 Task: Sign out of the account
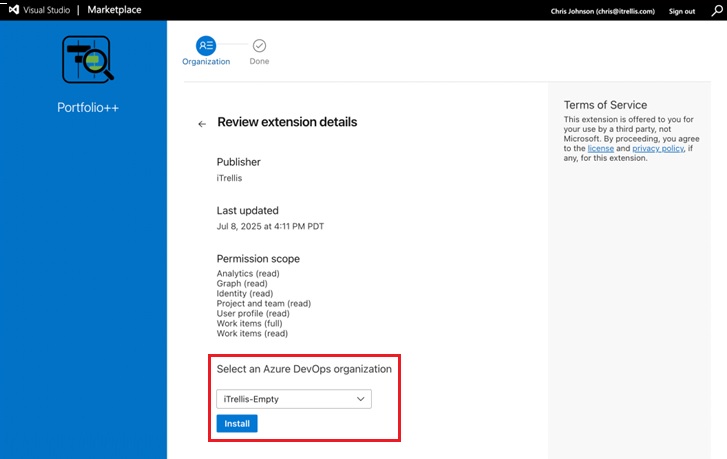pyautogui.click(x=682, y=11)
